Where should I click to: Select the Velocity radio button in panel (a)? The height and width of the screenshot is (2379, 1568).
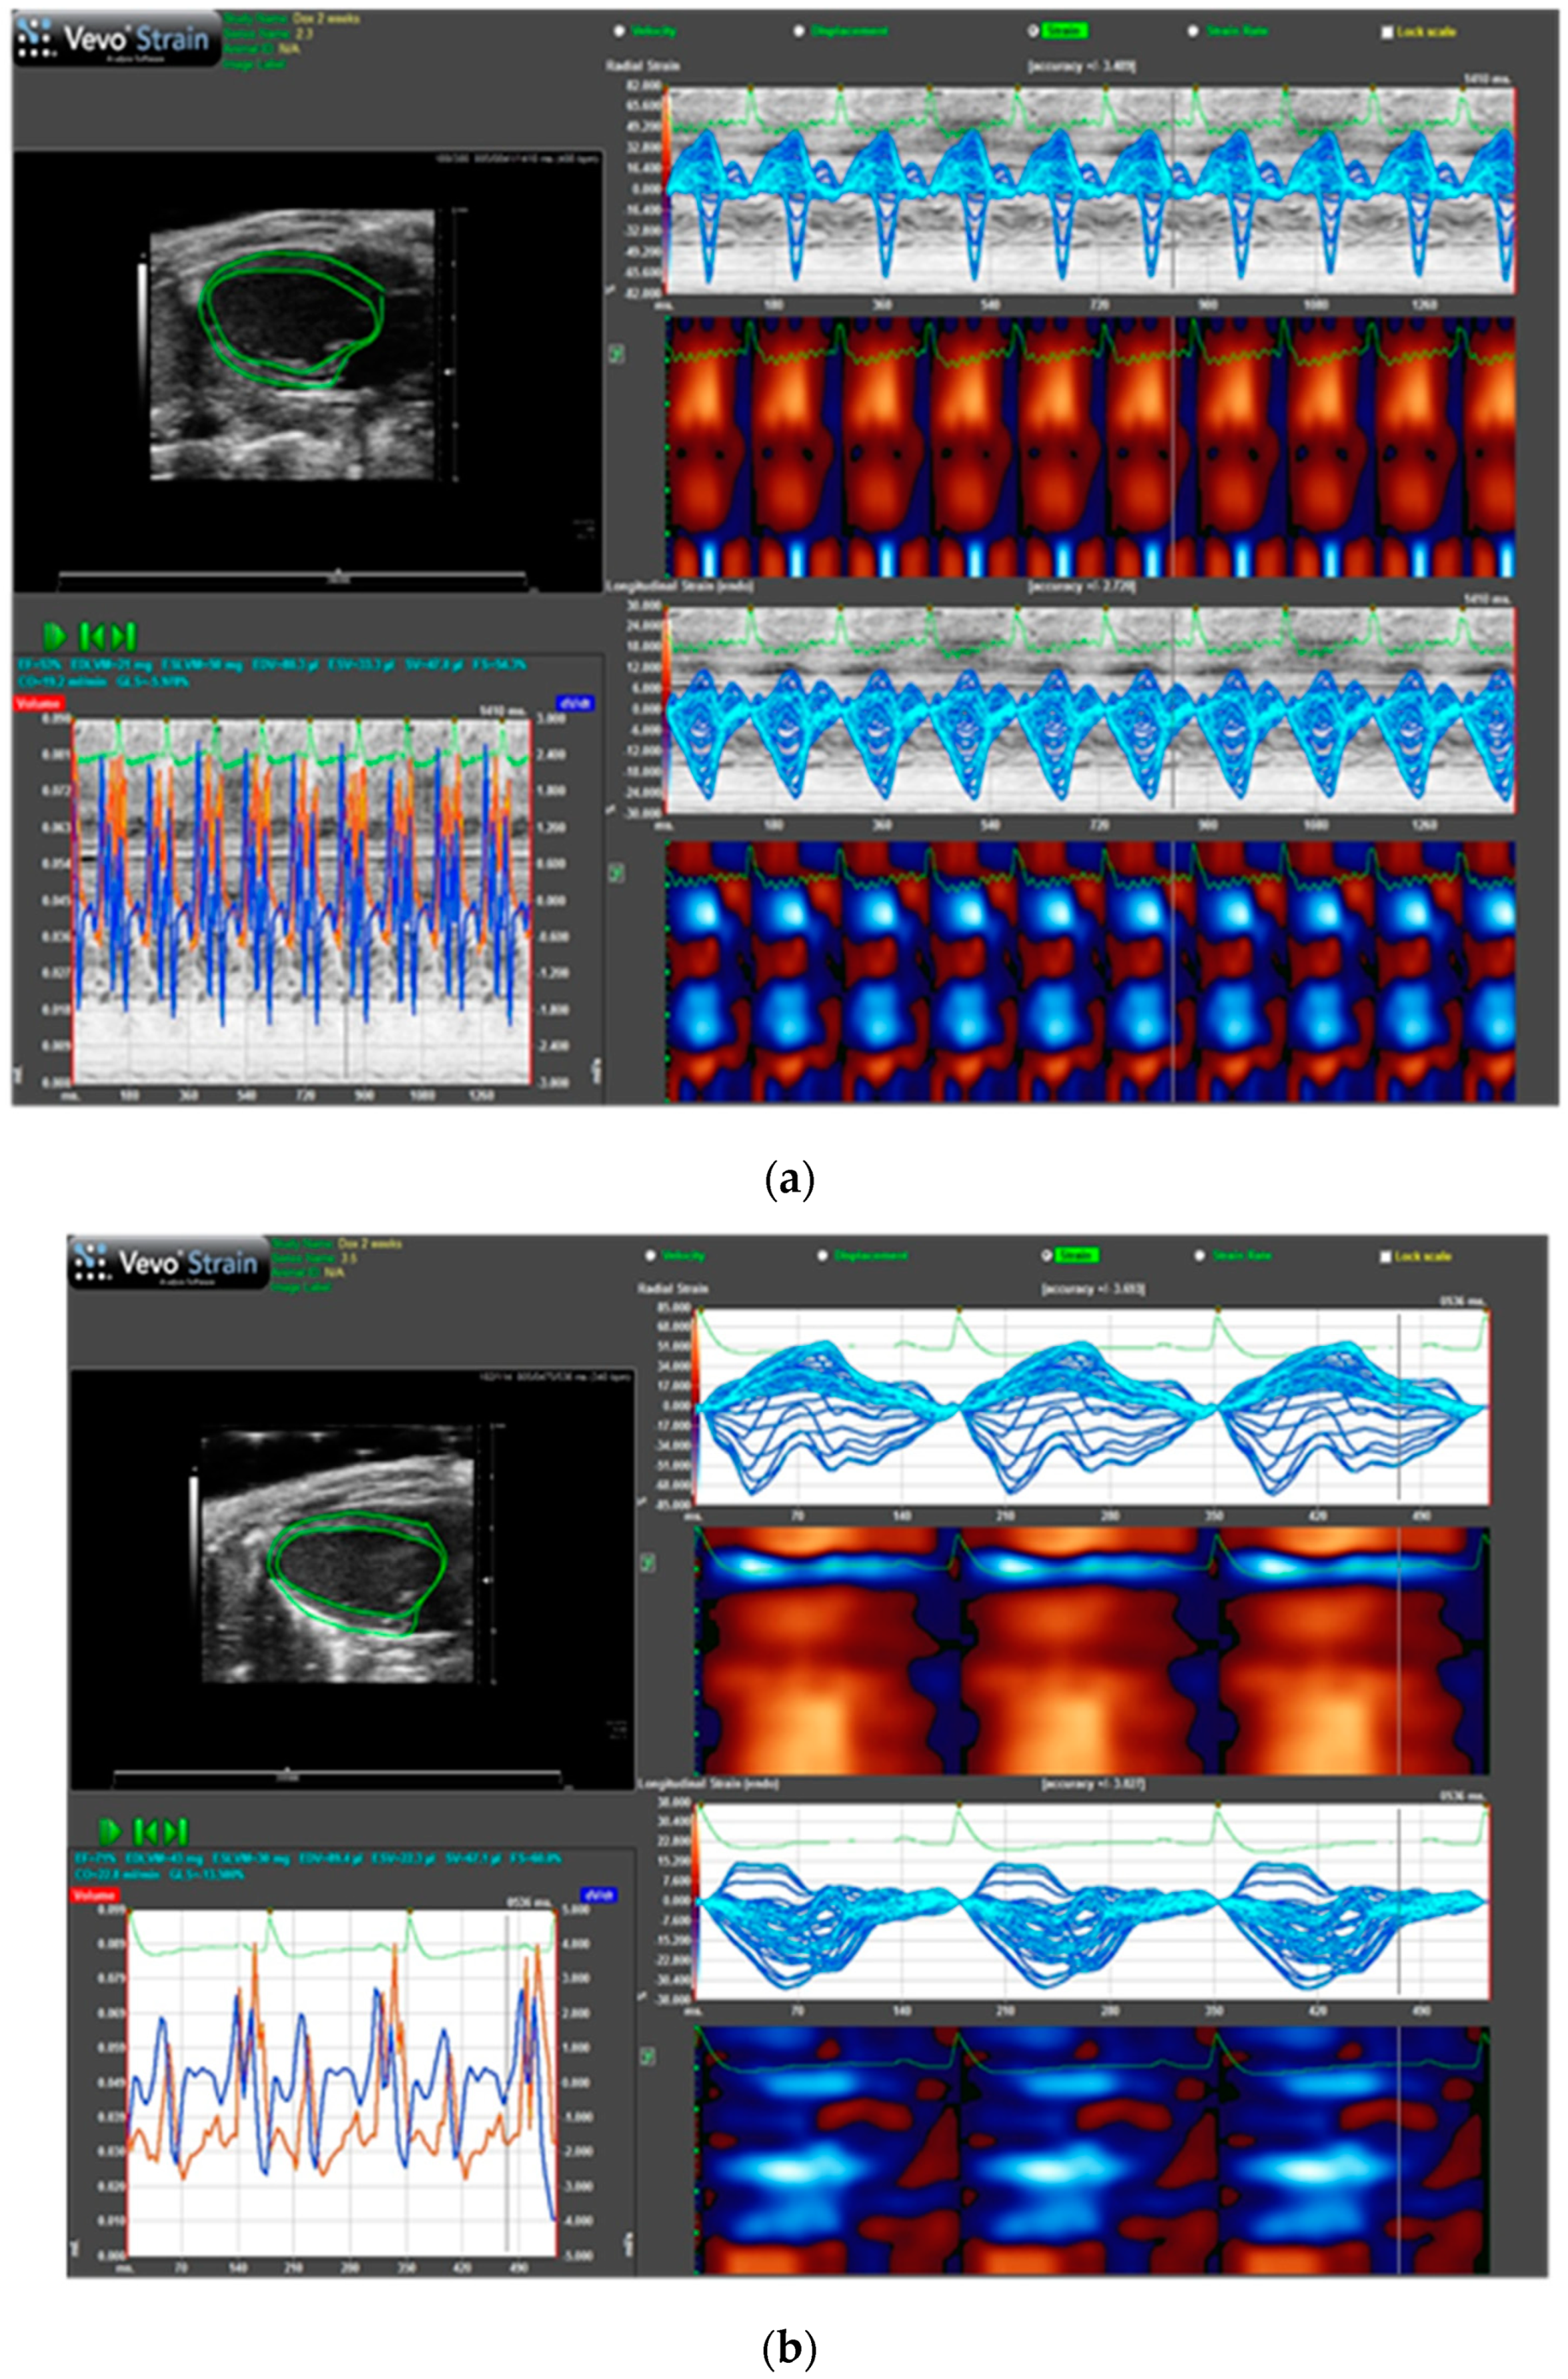click(620, 31)
